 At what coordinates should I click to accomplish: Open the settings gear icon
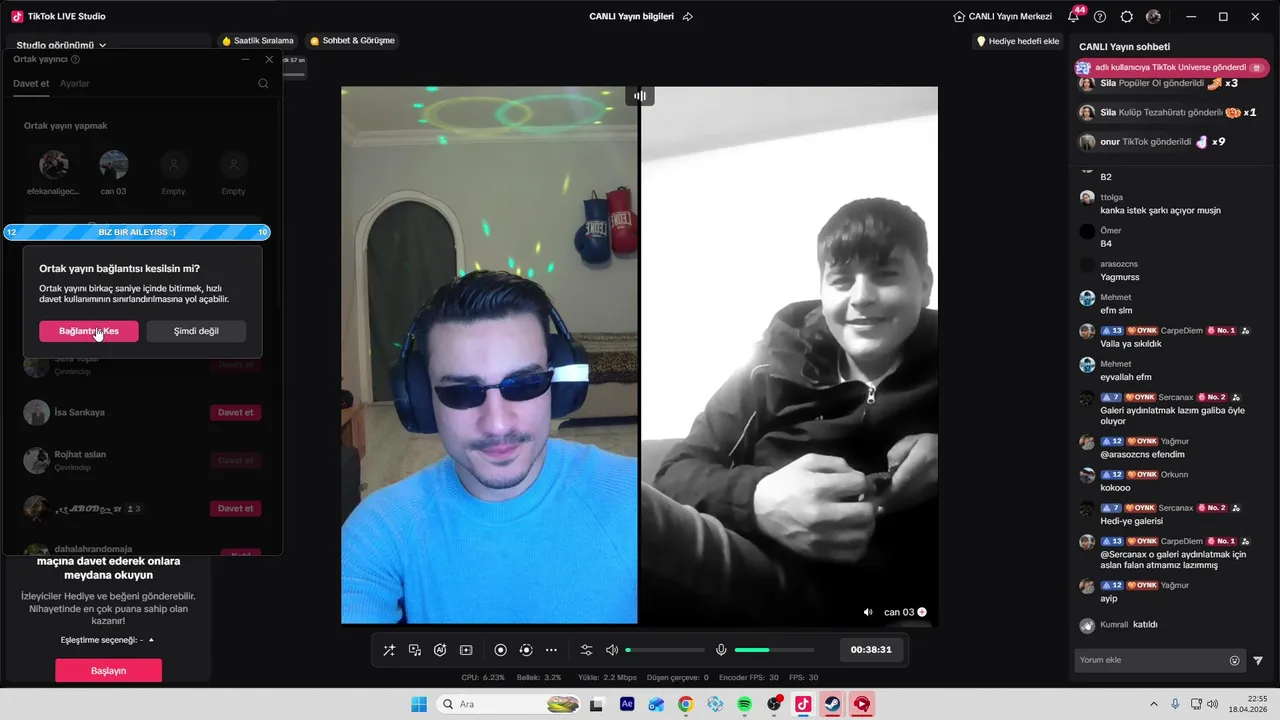pyautogui.click(x=1127, y=17)
